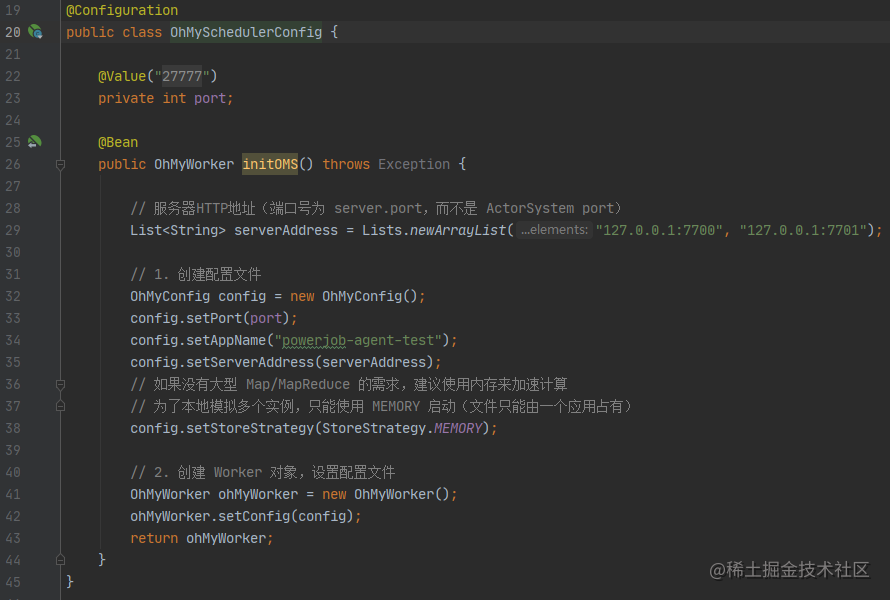The height and width of the screenshot is (600, 890).
Task: Click the @Configuration annotation
Action: 122,10
